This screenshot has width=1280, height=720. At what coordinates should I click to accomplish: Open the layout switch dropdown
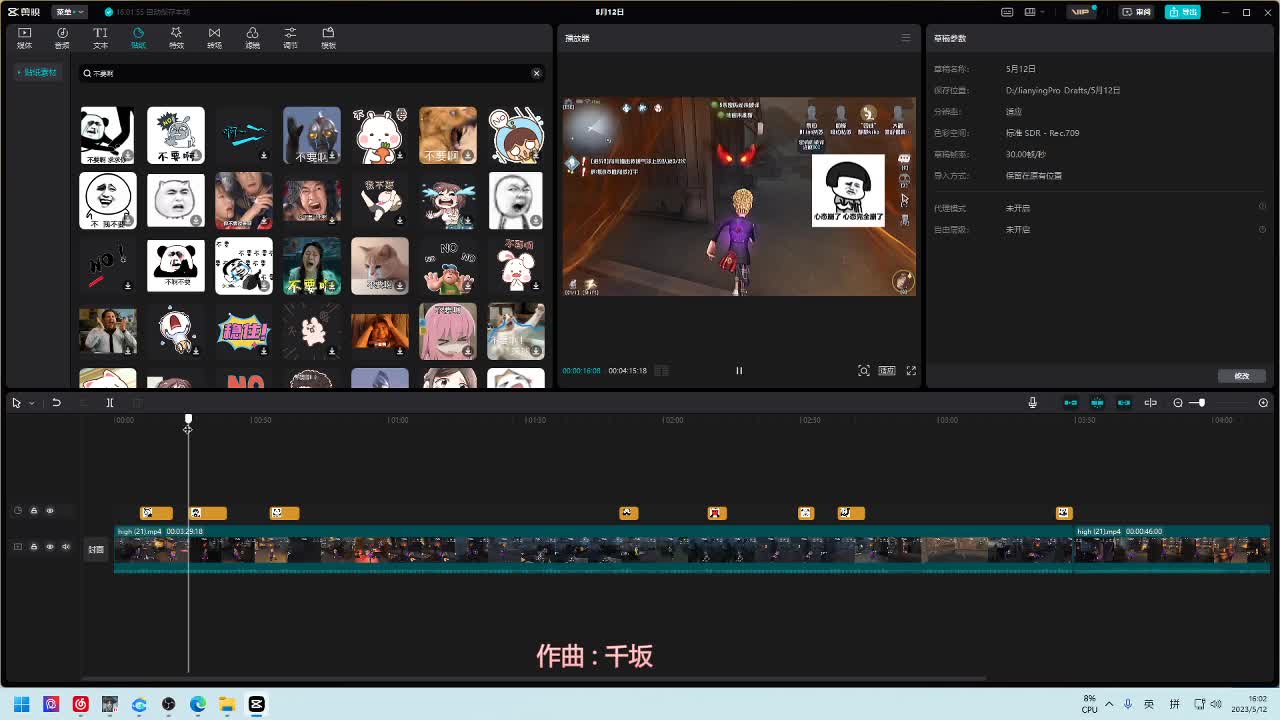1035,12
